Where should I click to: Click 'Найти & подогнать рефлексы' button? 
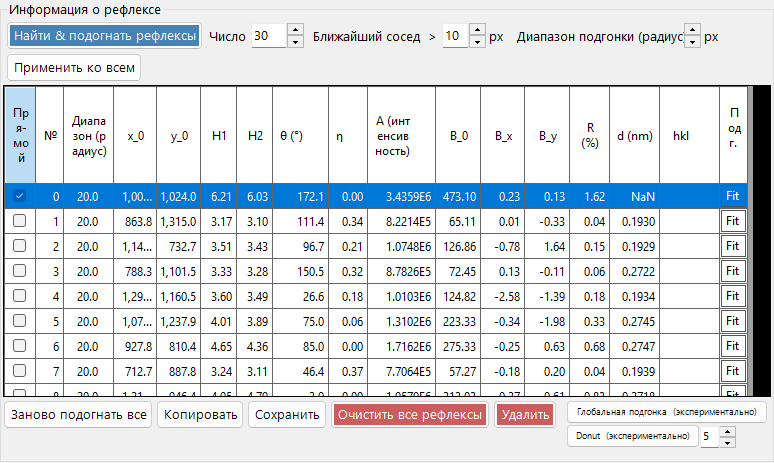(104, 36)
